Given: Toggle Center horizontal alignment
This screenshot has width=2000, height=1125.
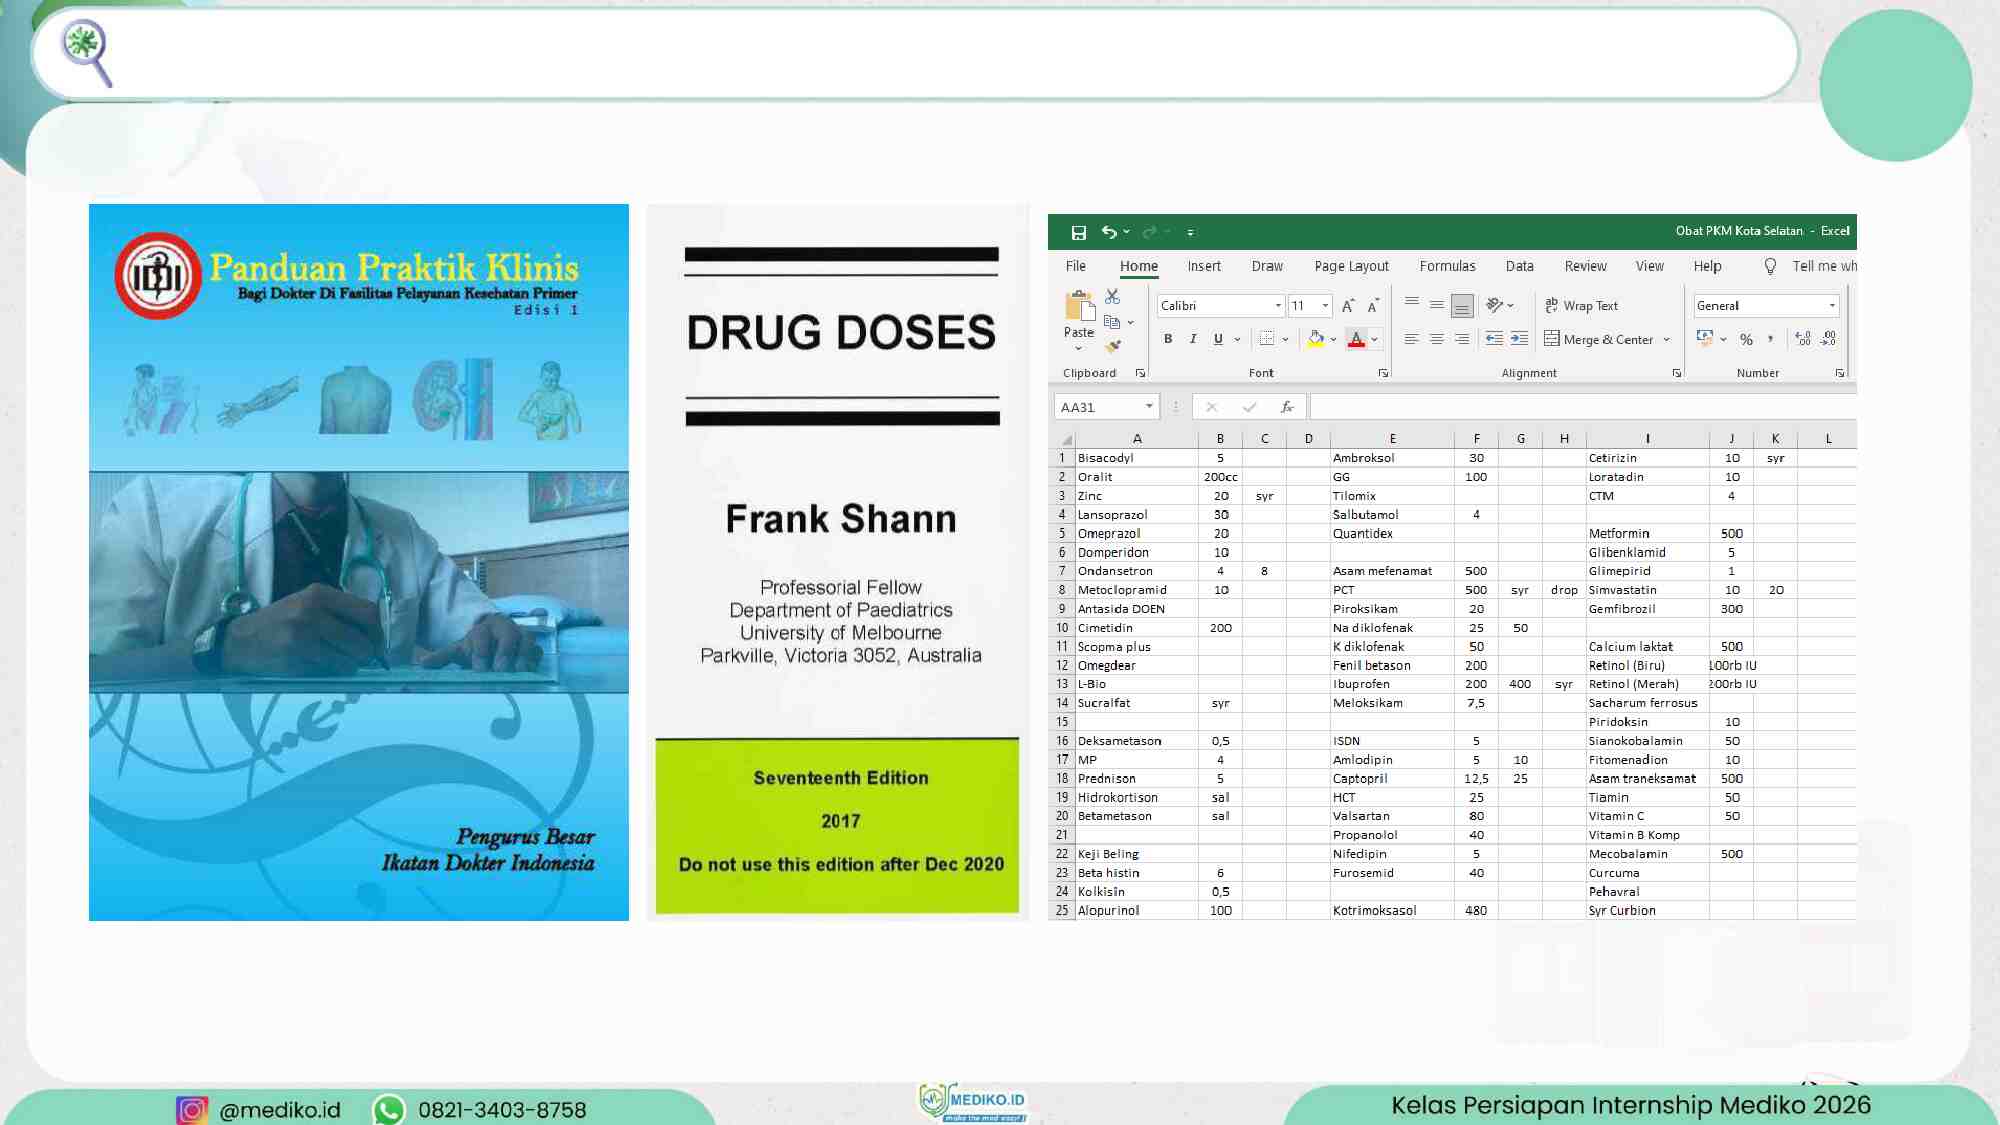Looking at the screenshot, I should pos(1437,339).
